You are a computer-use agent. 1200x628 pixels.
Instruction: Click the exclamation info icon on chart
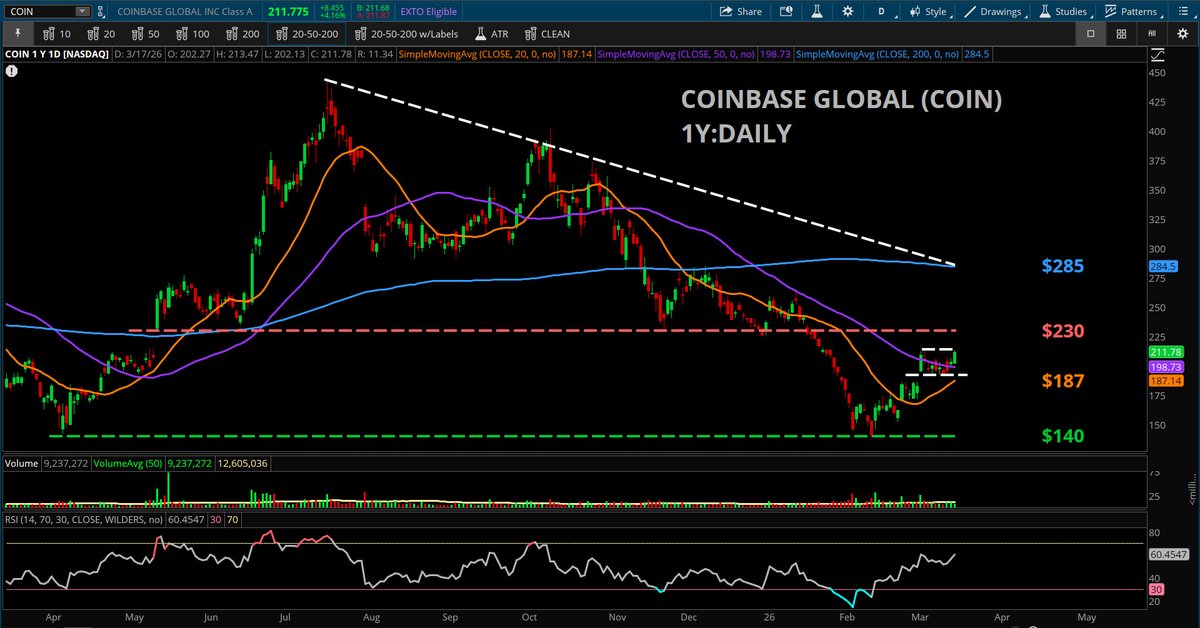pyautogui.click(x=11, y=72)
